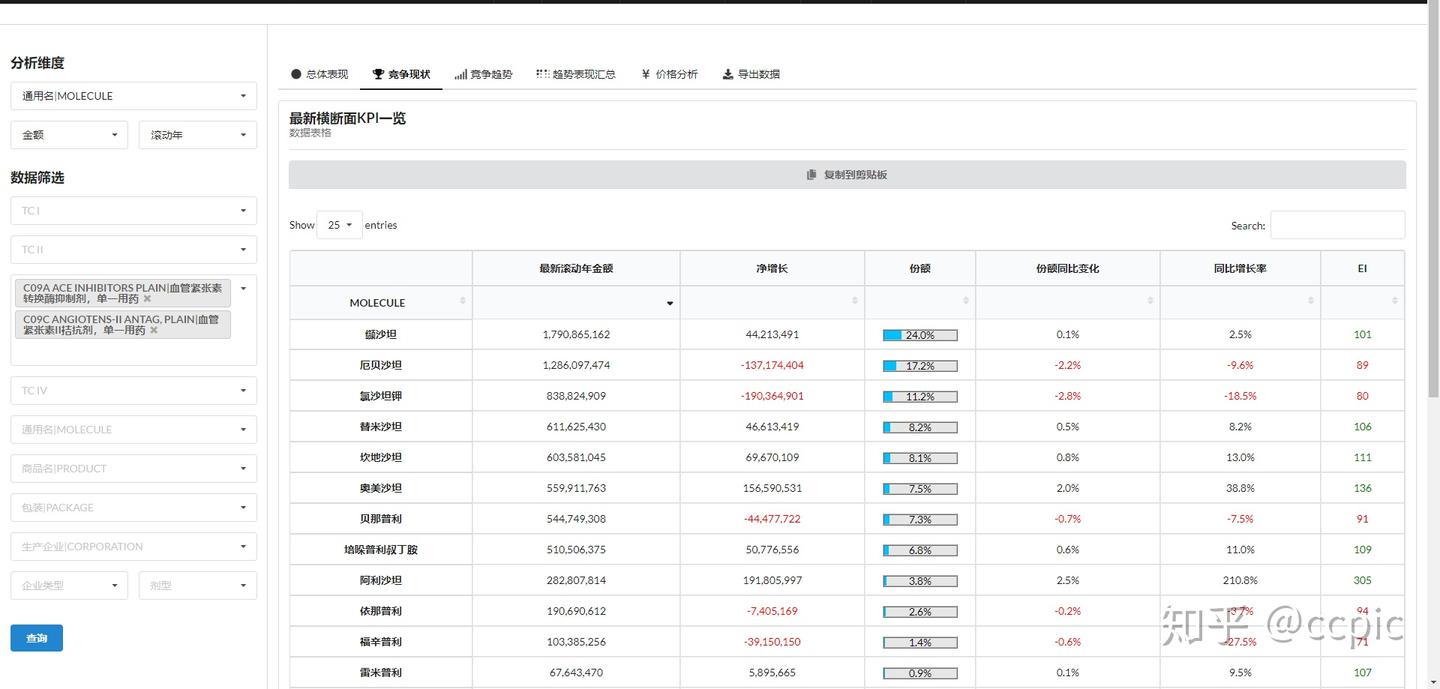Click the sort icon on 净增长 column

(x=855, y=301)
